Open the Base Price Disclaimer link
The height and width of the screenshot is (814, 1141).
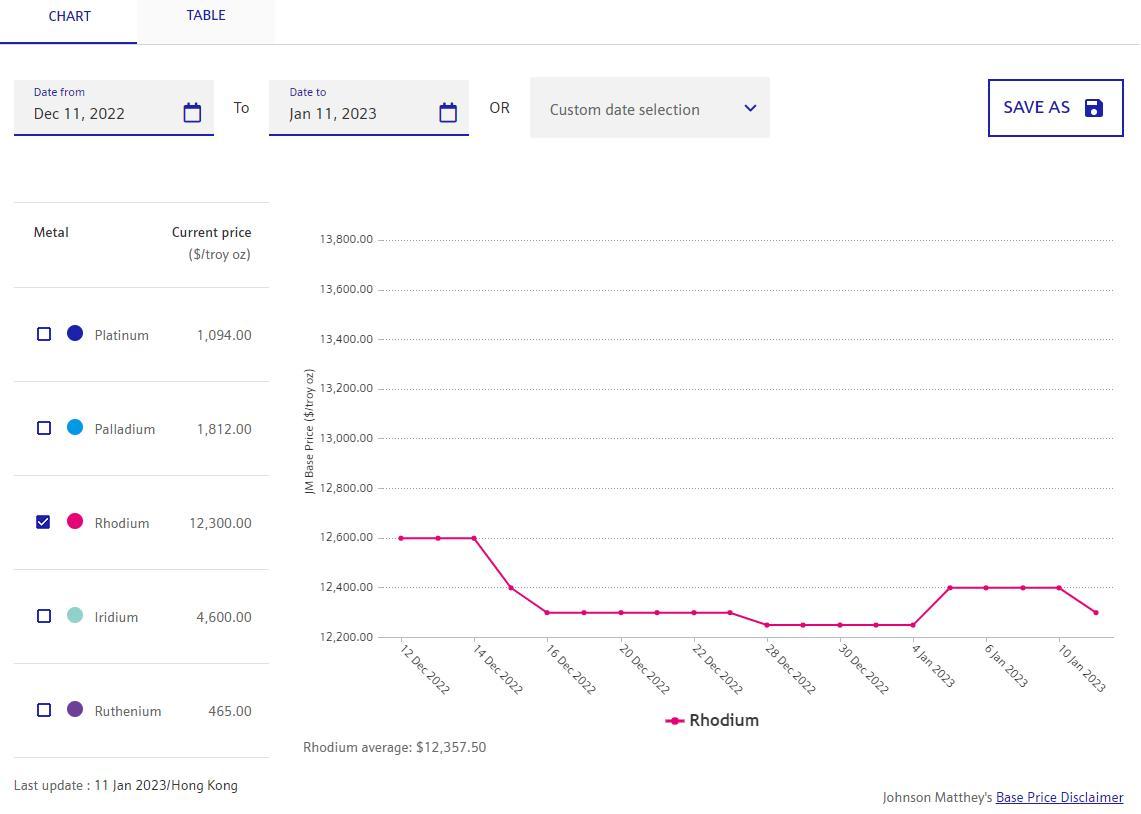pyautogui.click(x=1059, y=798)
